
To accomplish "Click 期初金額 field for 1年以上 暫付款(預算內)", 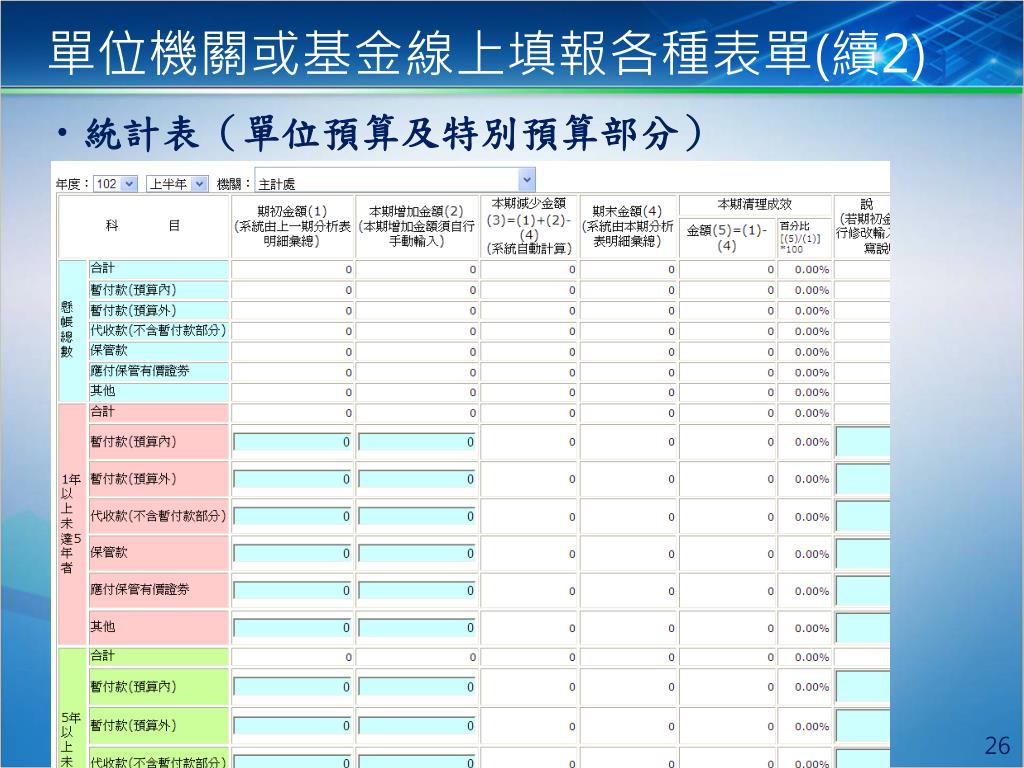I will coord(292,442).
